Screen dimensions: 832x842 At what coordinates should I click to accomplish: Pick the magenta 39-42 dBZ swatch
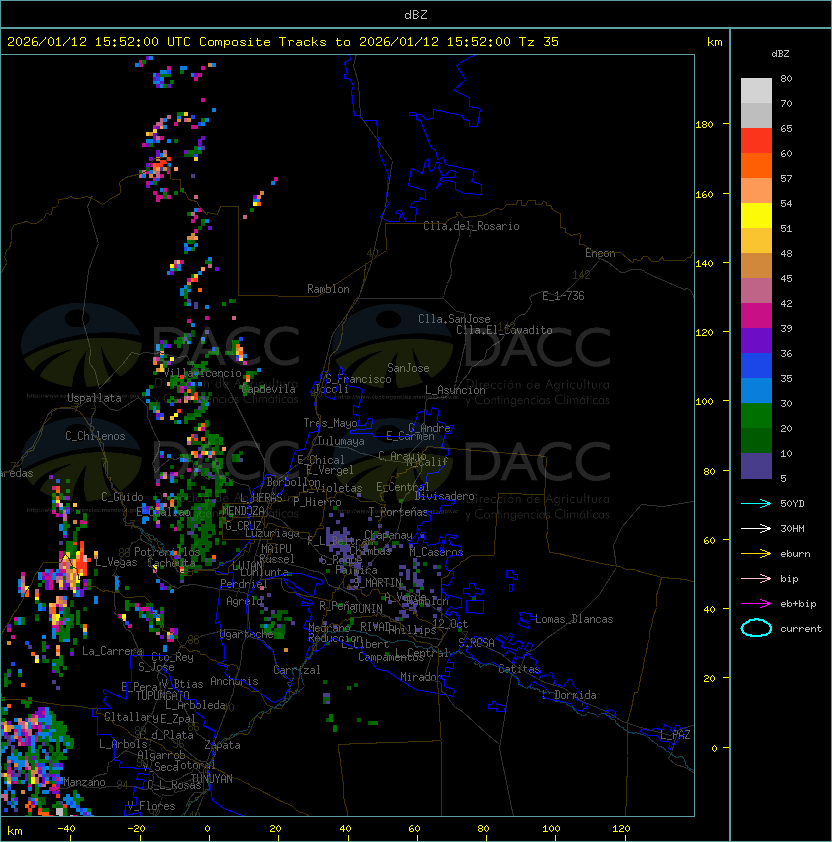coord(756,315)
